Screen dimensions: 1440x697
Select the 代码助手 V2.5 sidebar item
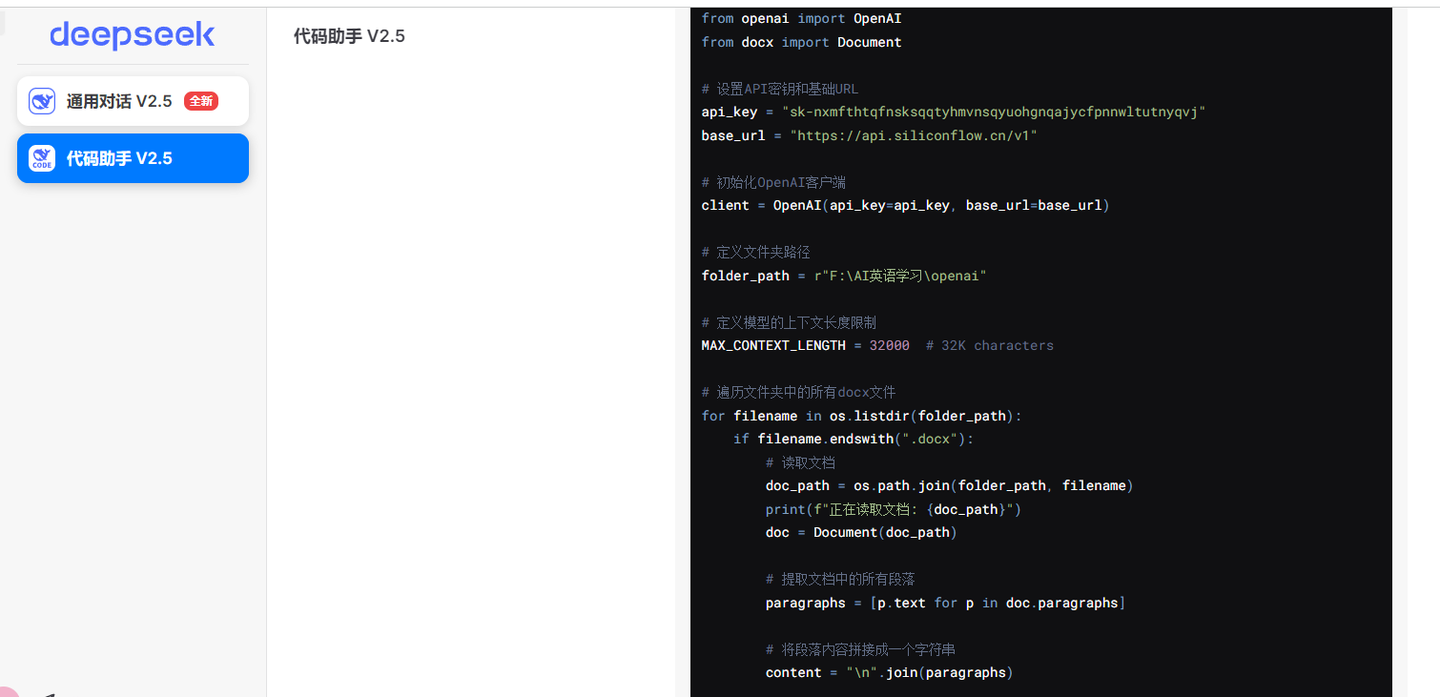[x=132, y=158]
